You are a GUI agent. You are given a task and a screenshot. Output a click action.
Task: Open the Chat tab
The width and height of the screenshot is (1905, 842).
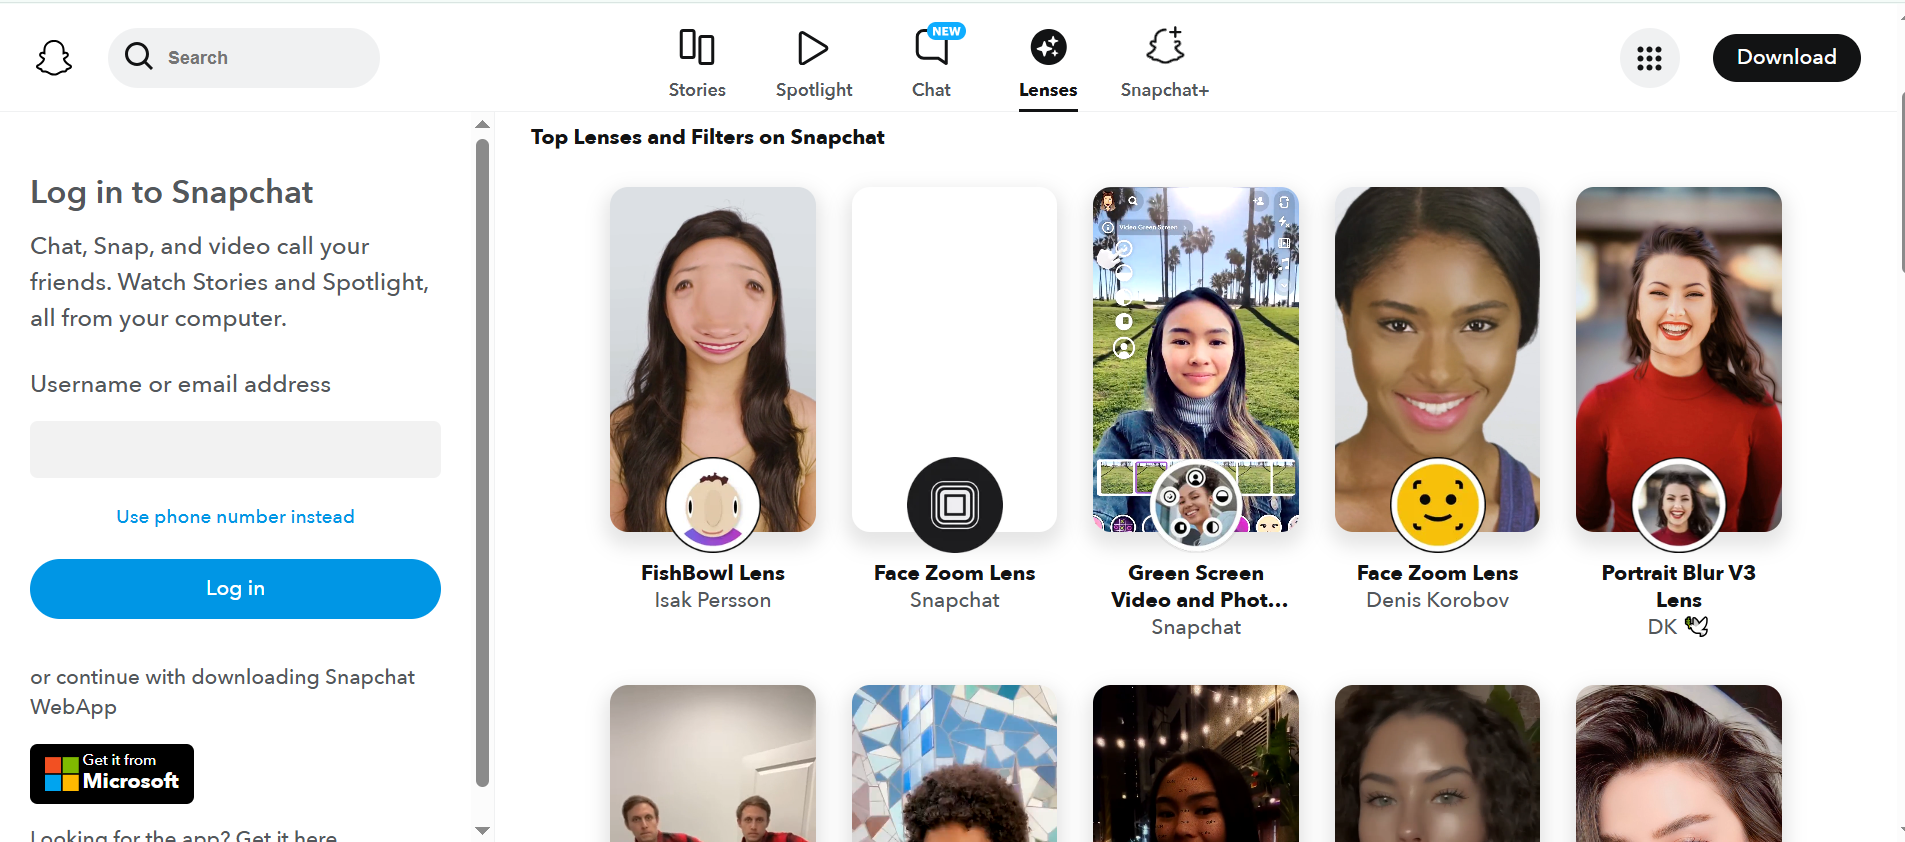[931, 65]
